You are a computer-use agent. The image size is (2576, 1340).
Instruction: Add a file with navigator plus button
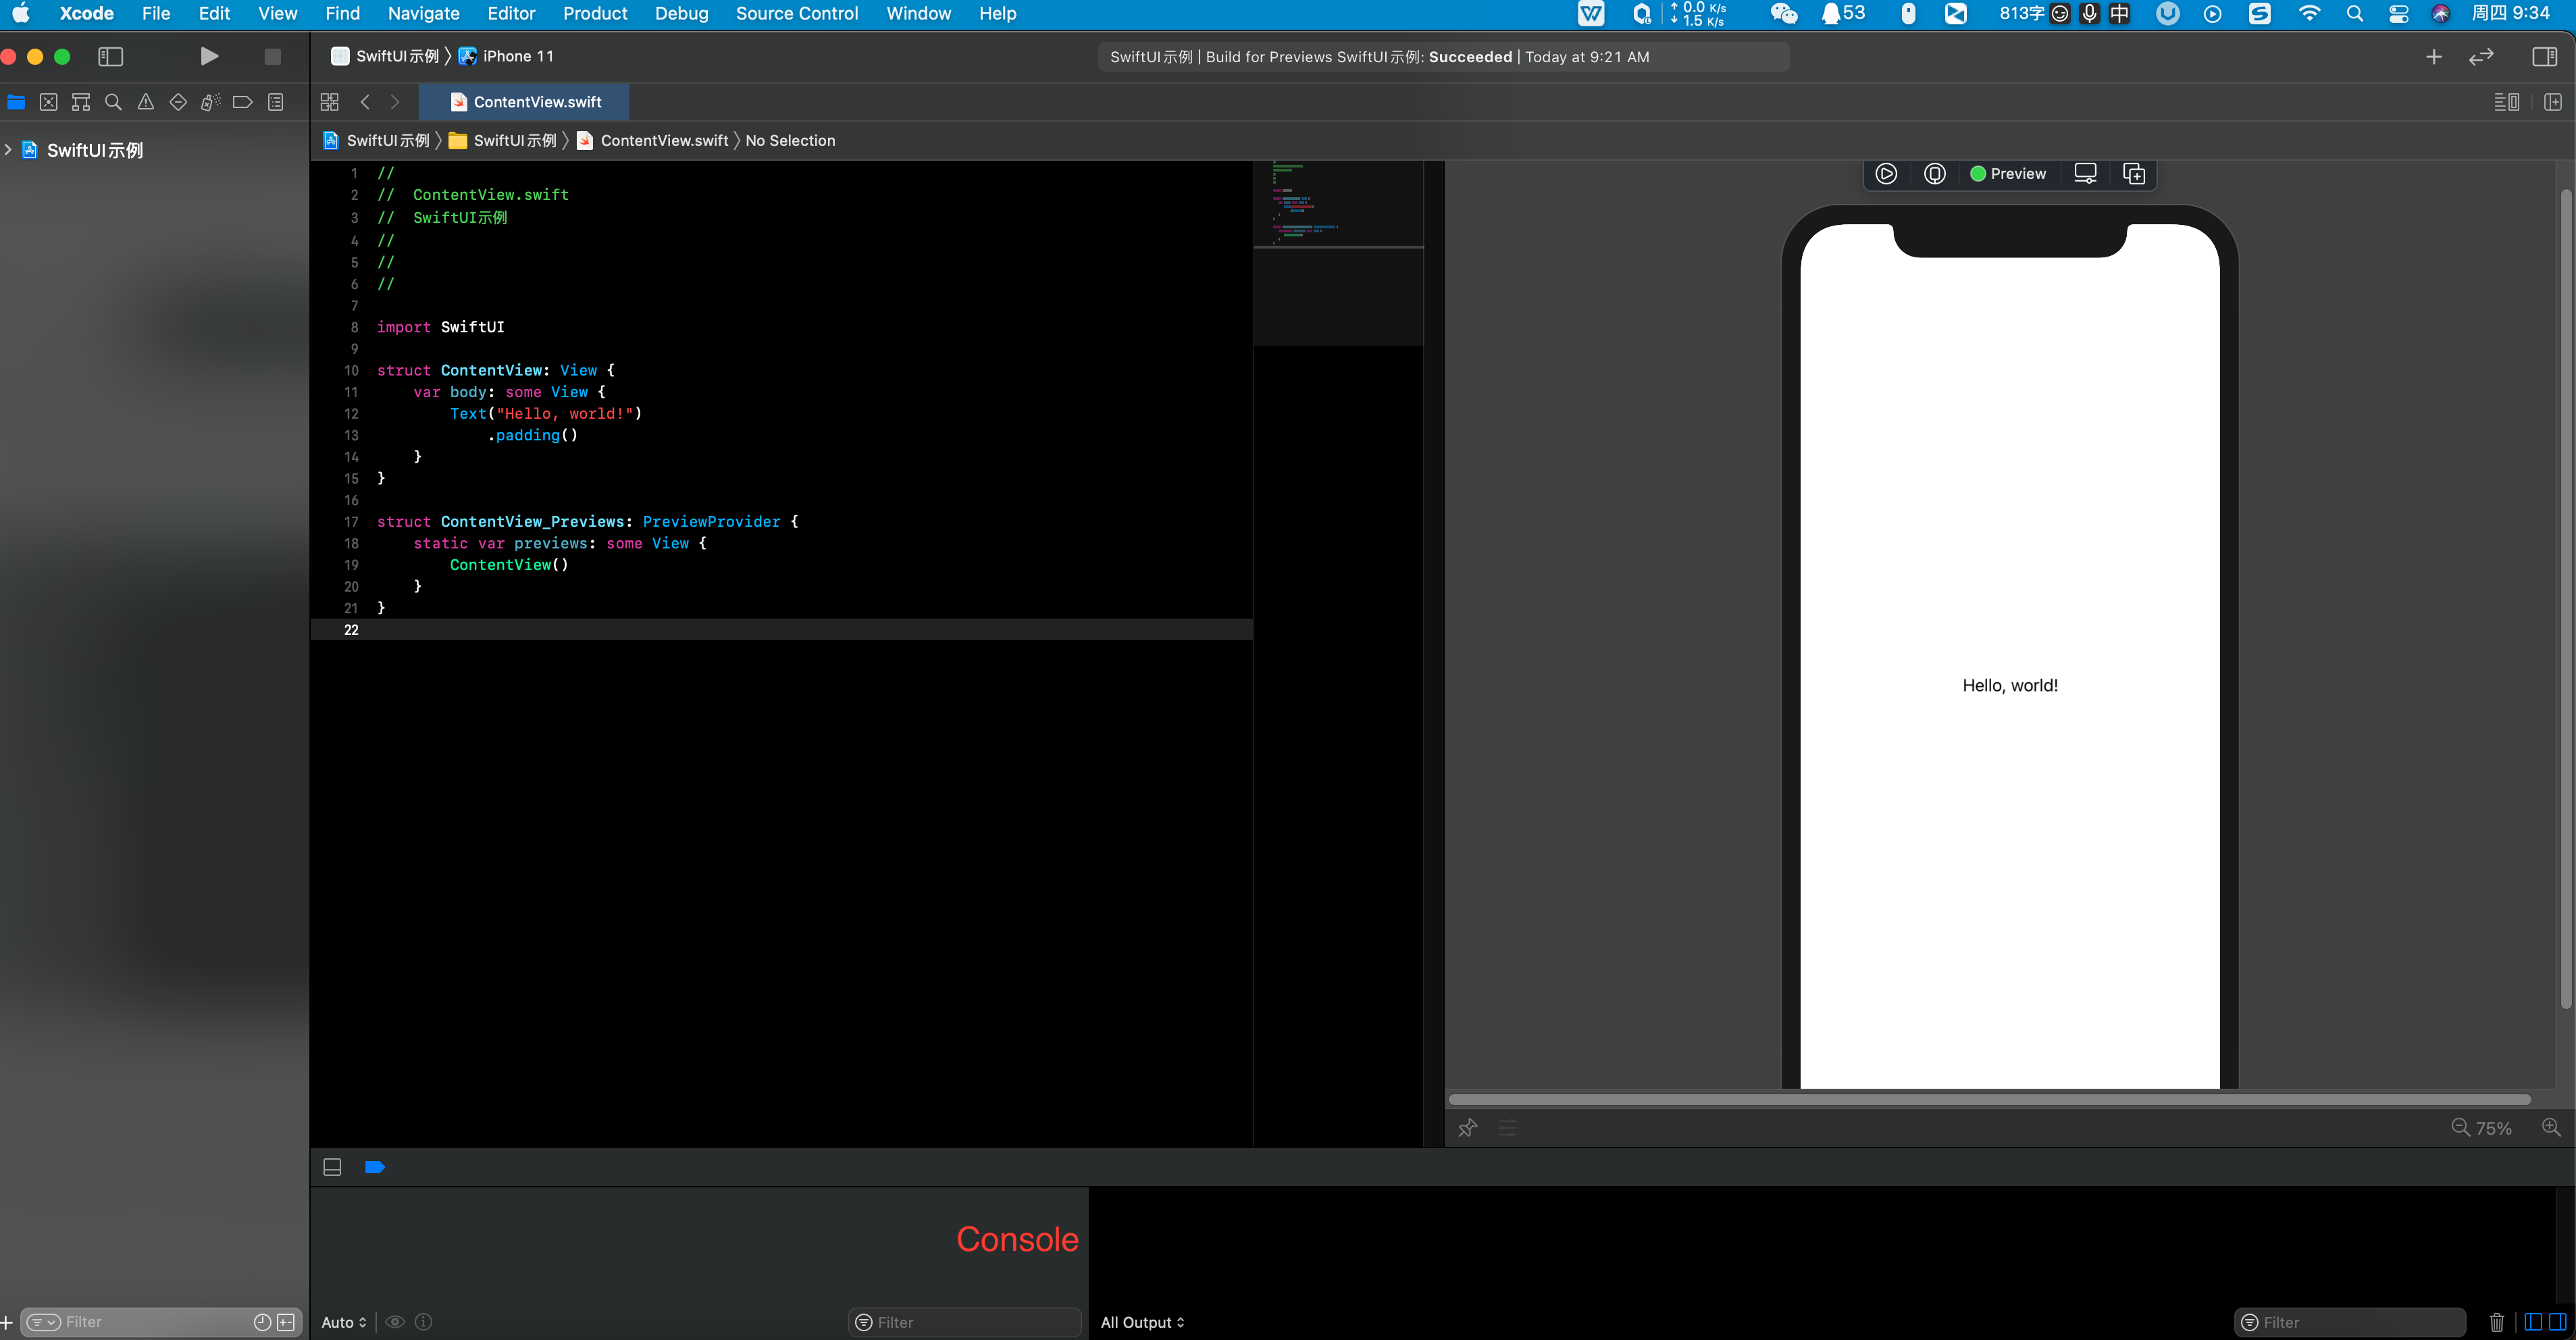pos(7,1322)
